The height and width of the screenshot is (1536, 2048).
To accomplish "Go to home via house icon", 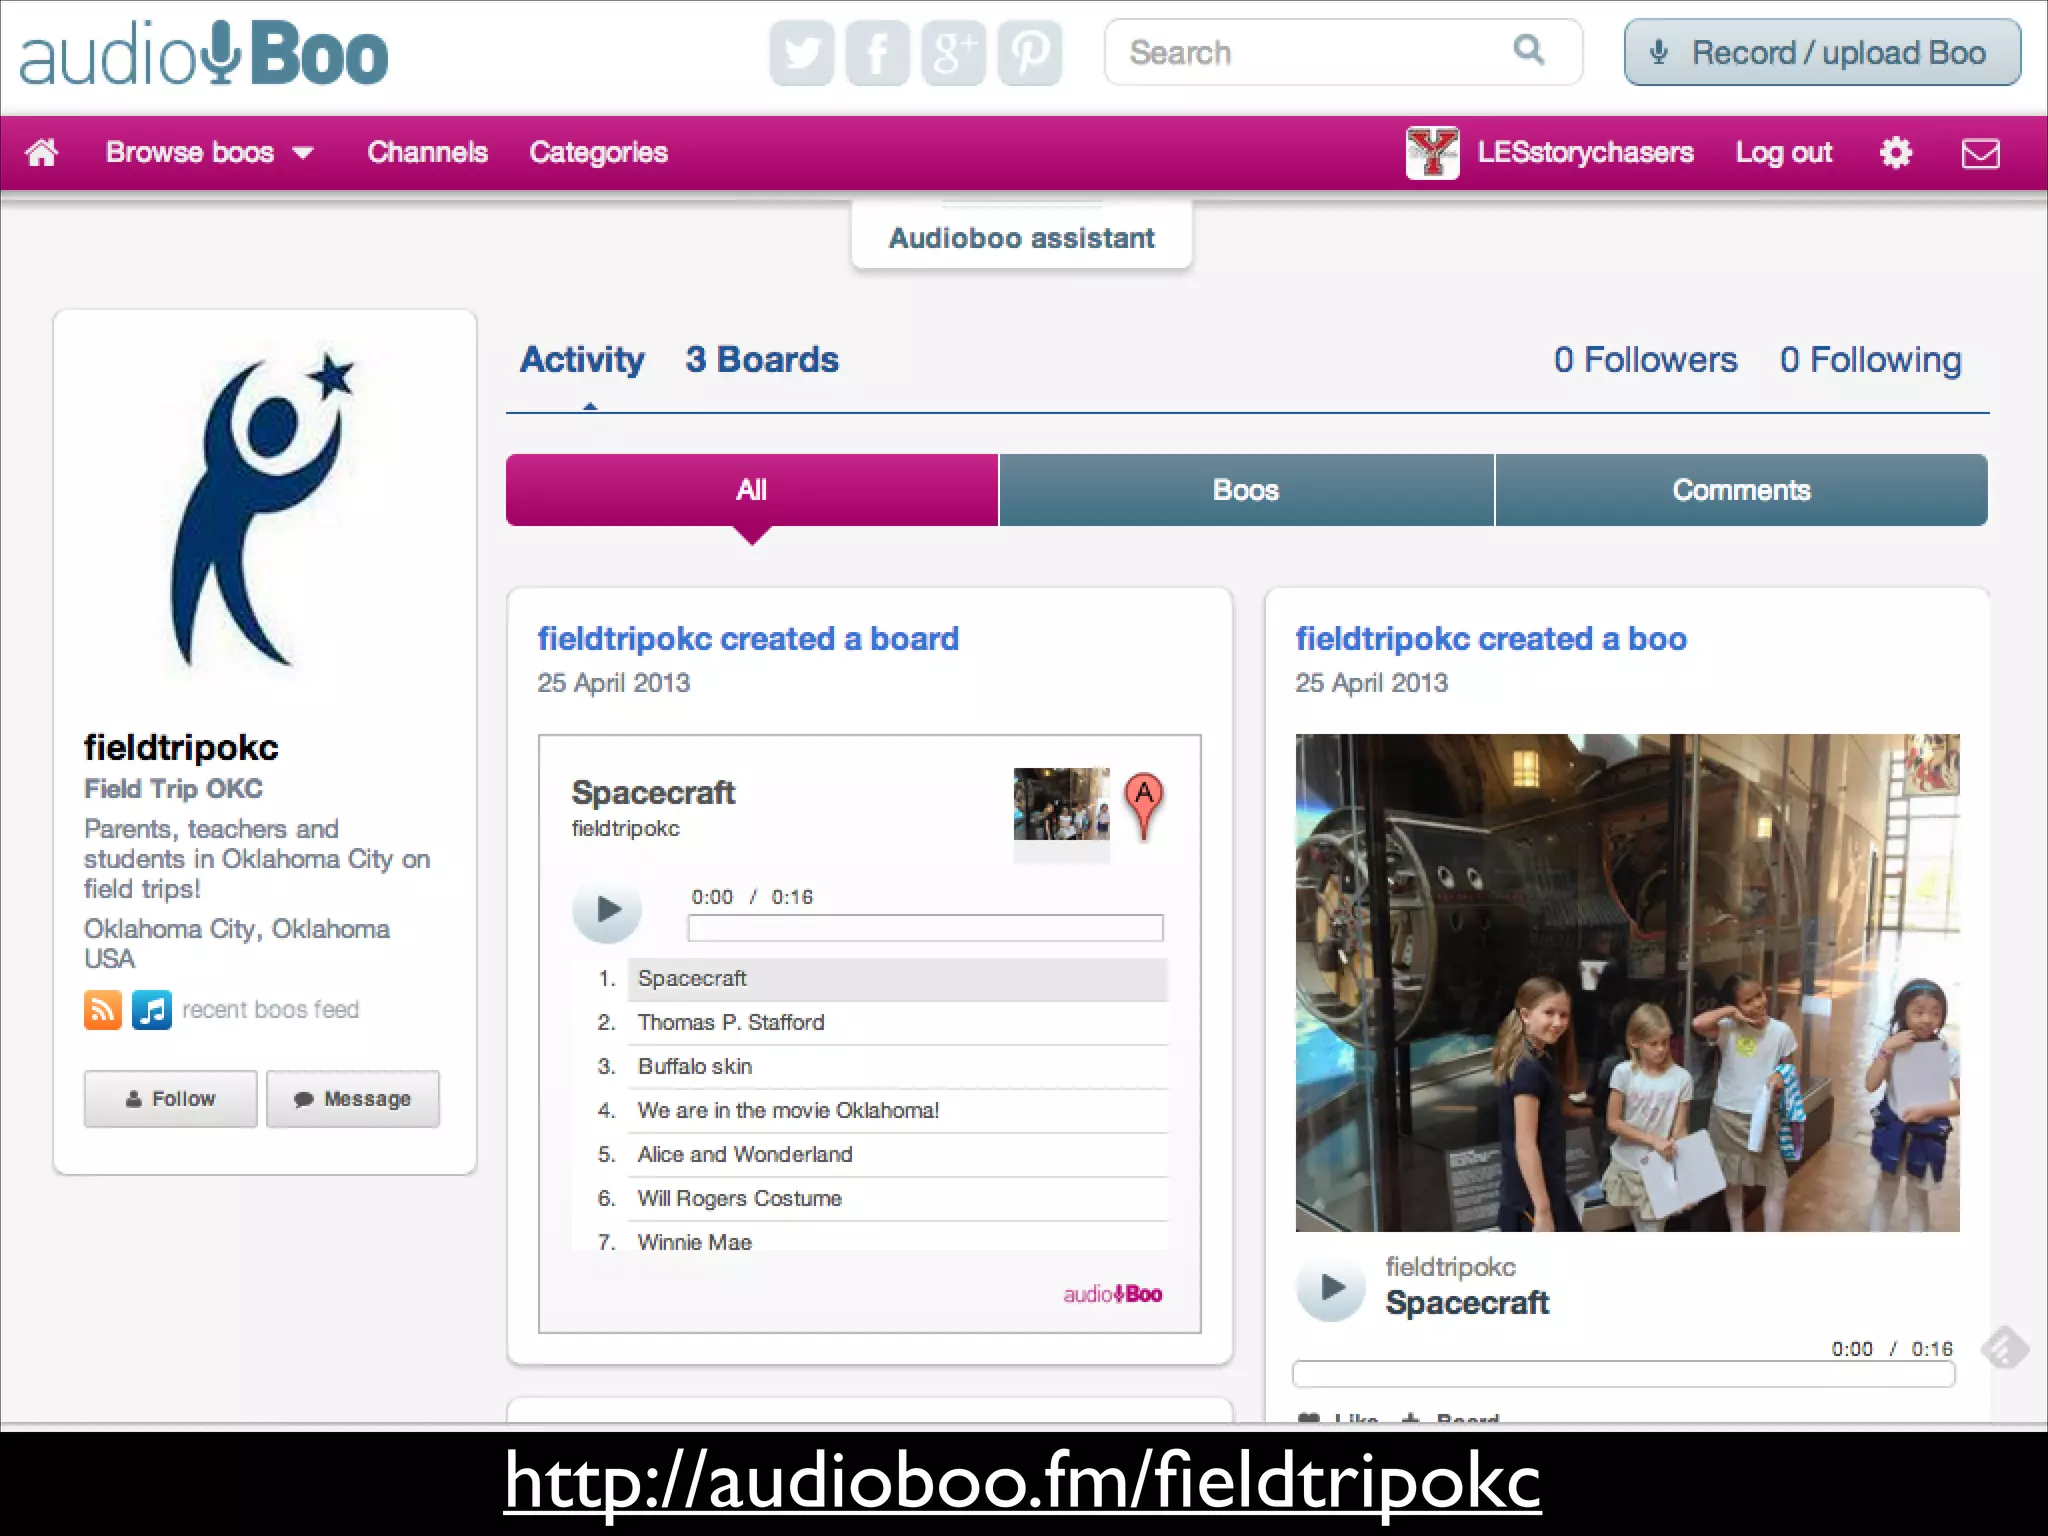I will [x=42, y=152].
